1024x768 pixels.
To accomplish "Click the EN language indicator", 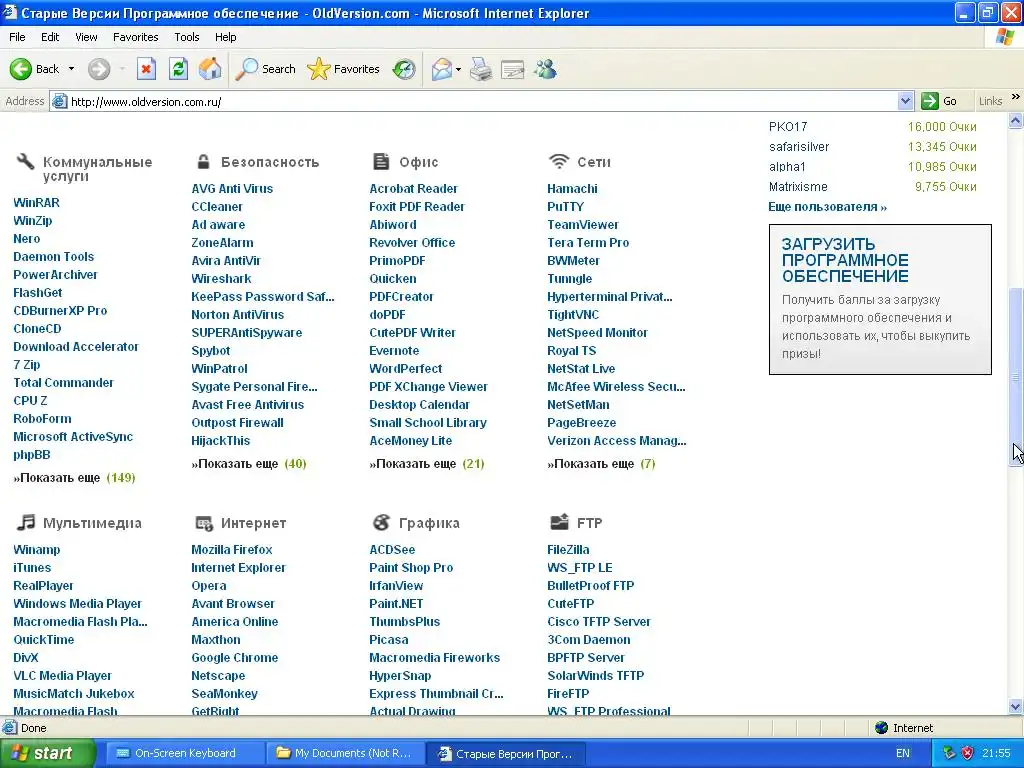I will tap(903, 753).
